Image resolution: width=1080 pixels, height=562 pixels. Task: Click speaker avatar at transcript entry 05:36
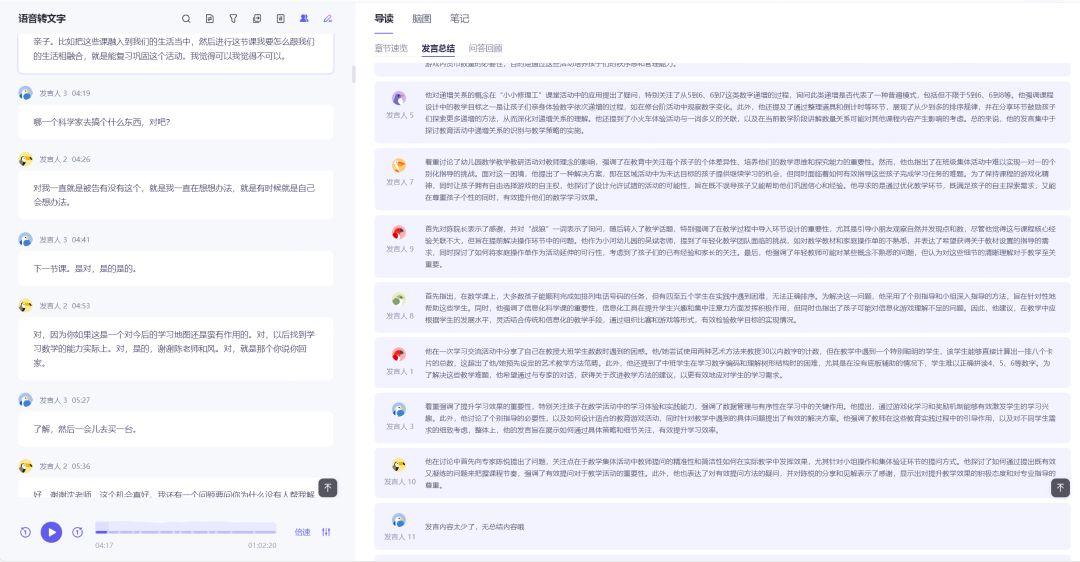pyautogui.click(x=25, y=466)
